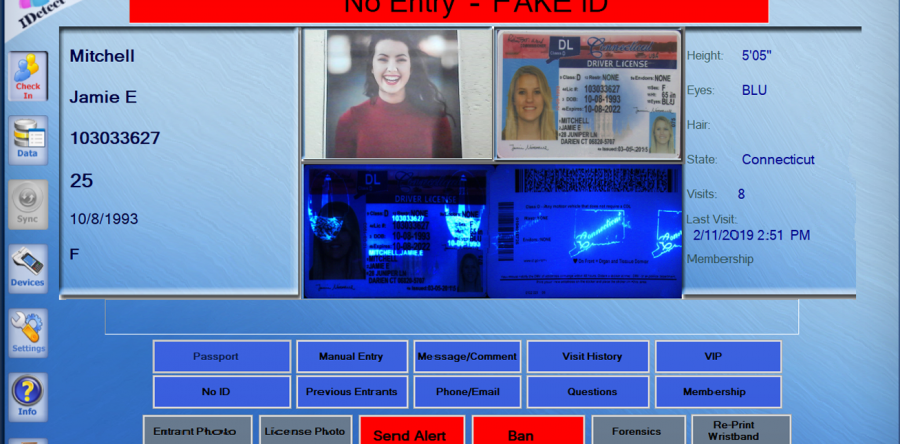Click the Data sidebar icon
Image resolution: width=900 pixels, height=444 pixels.
click(28, 139)
